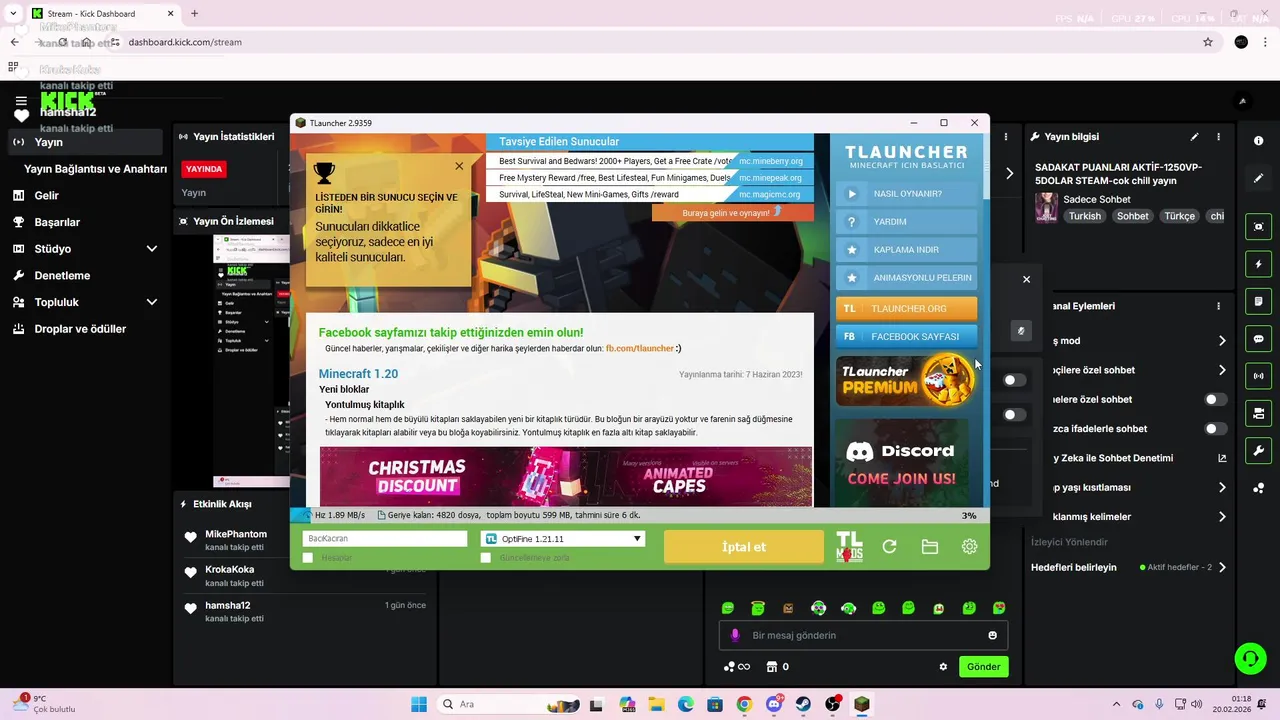
Task: Expand the Stüdyo sidebar section
Action: tap(152, 249)
